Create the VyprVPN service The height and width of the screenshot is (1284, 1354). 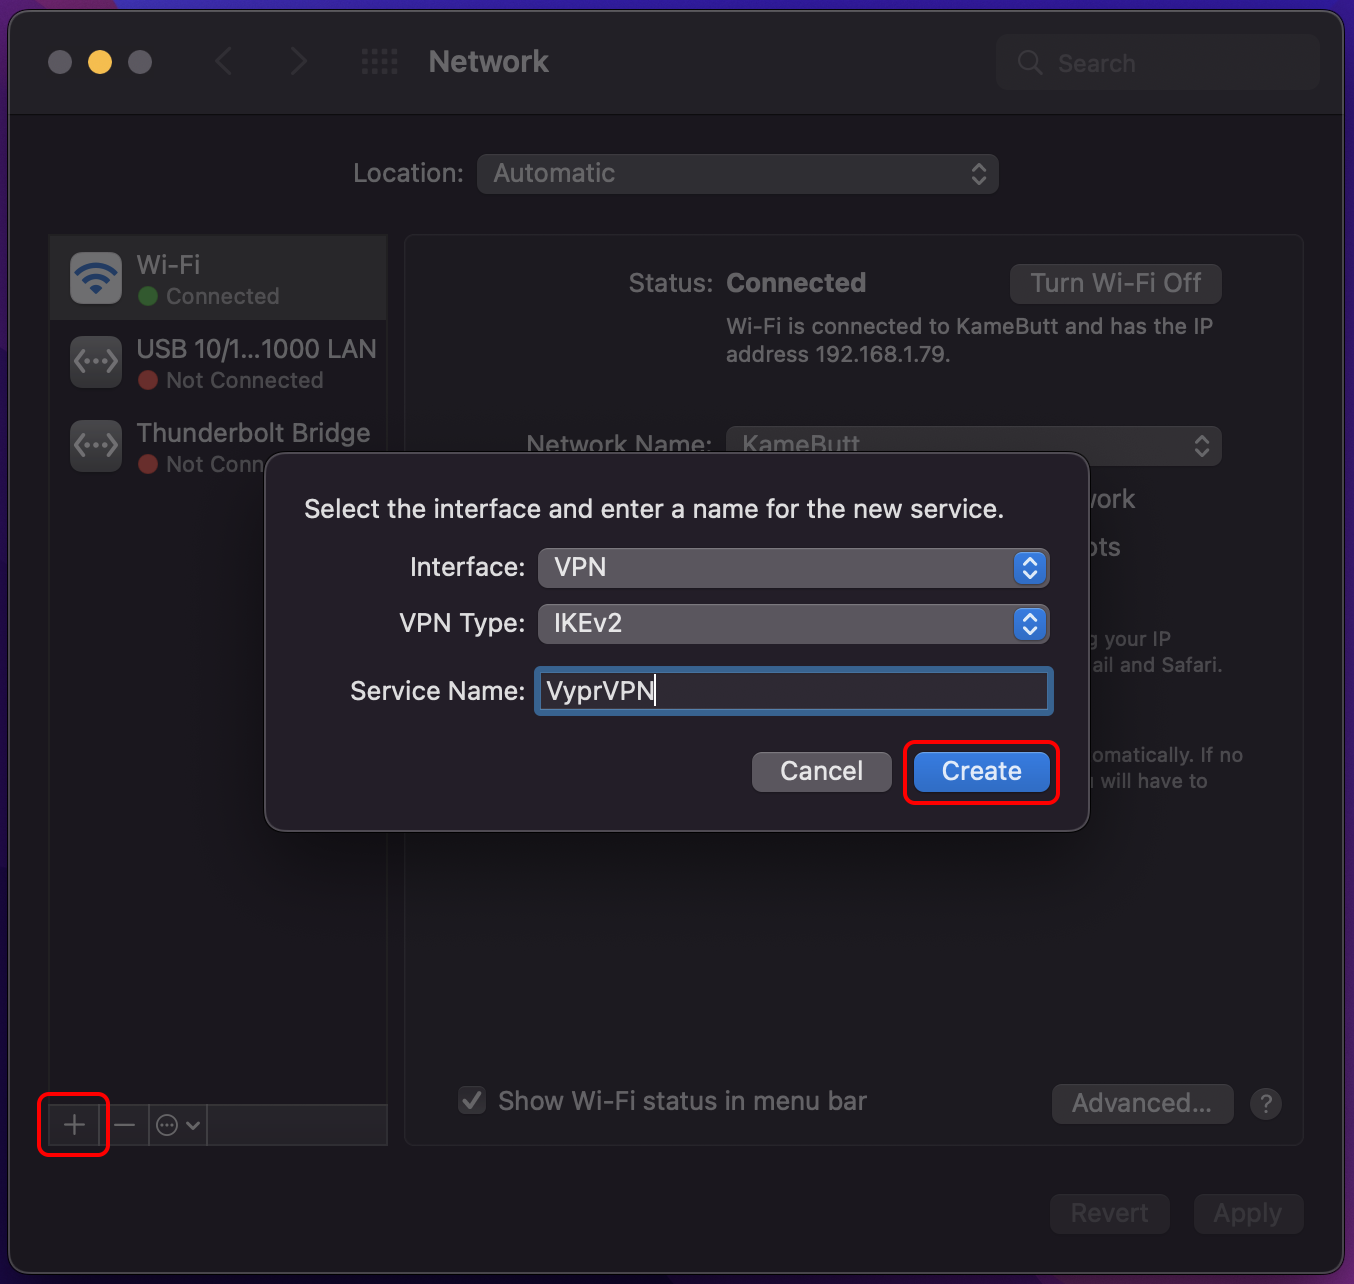980,771
